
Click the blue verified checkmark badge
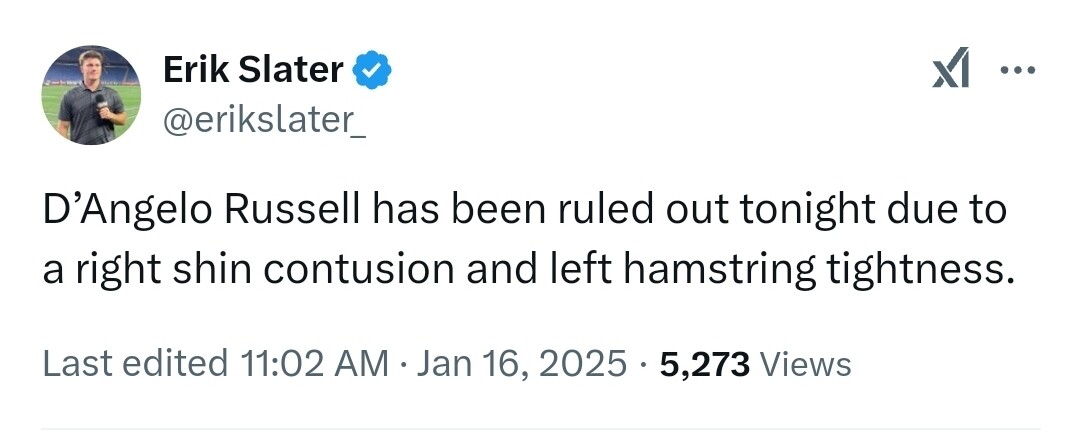[372, 70]
